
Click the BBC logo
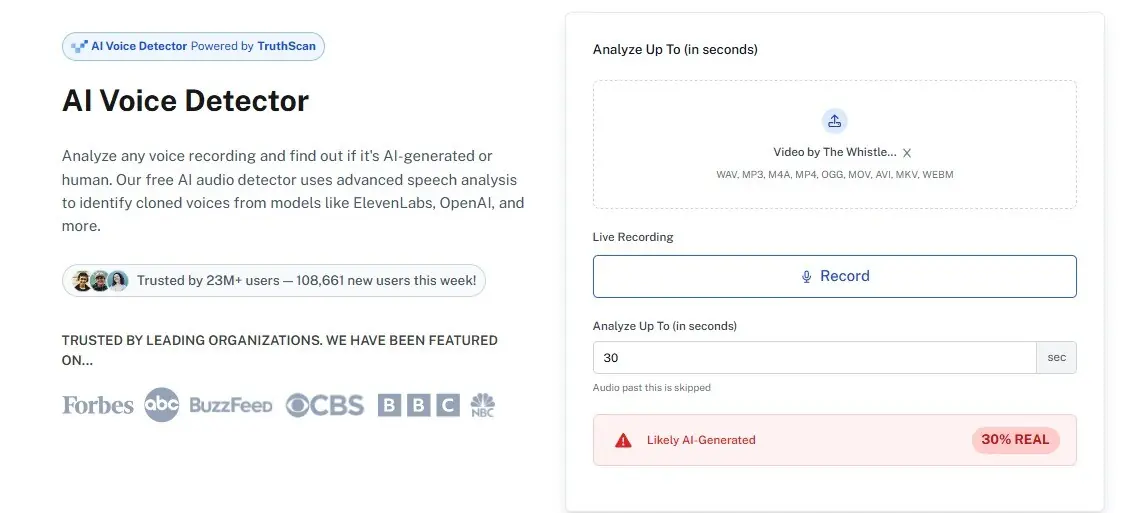click(418, 405)
